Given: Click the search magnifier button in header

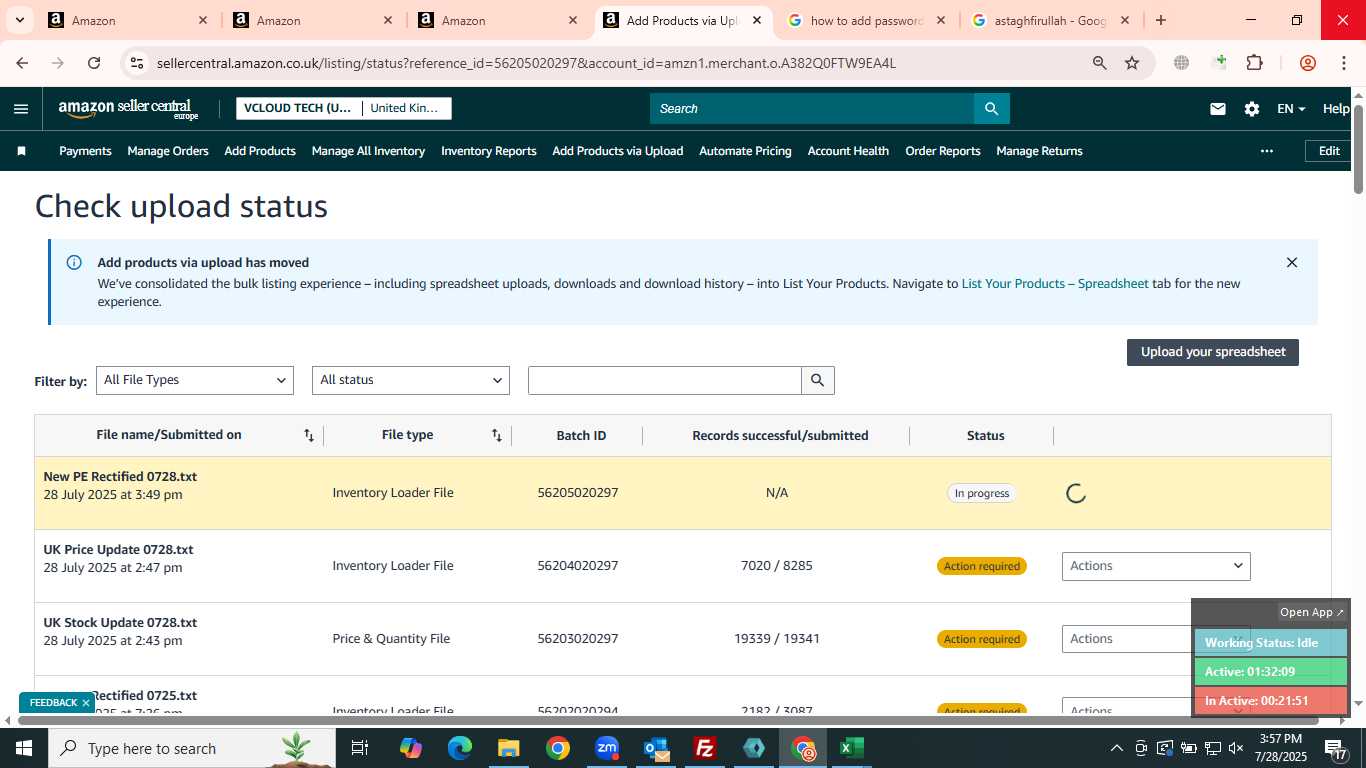Looking at the screenshot, I should [x=991, y=109].
